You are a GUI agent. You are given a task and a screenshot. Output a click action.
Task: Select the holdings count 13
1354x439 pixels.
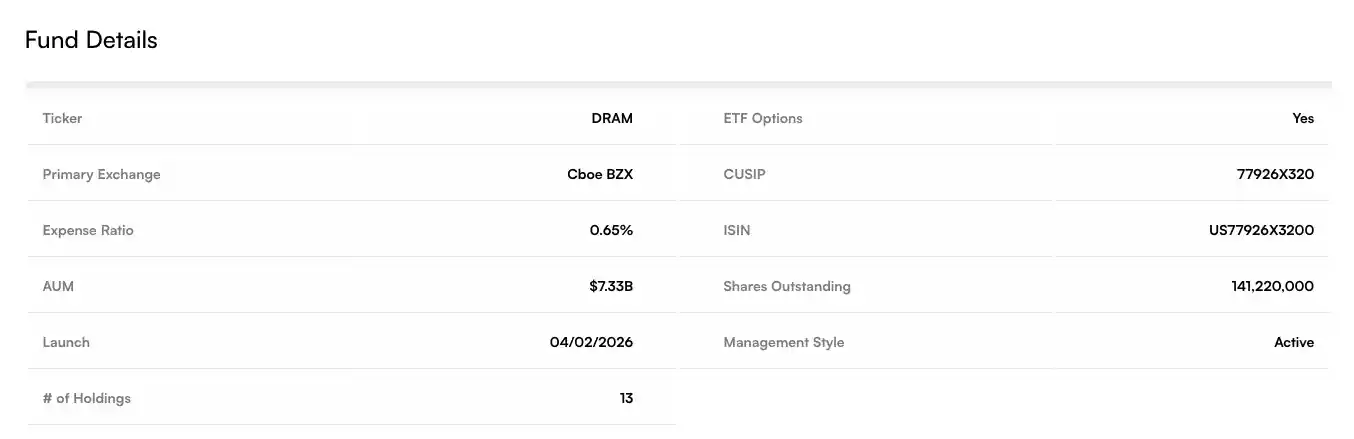[626, 398]
